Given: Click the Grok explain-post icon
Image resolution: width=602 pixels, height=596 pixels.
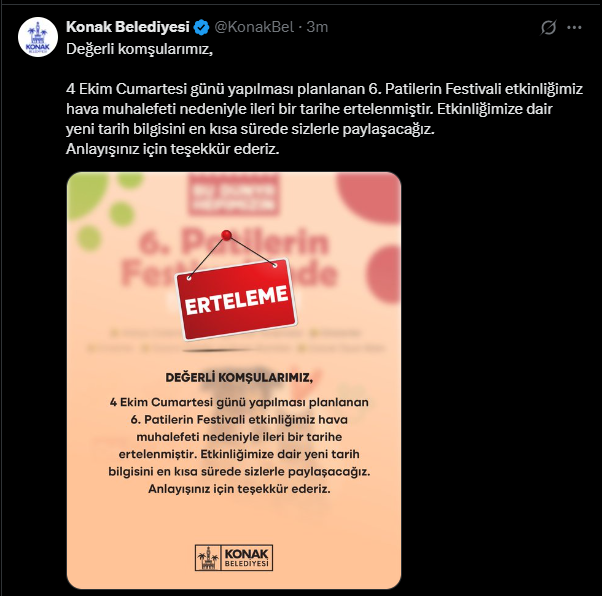Looking at the screenshot, I should click(x=548, y=27).
